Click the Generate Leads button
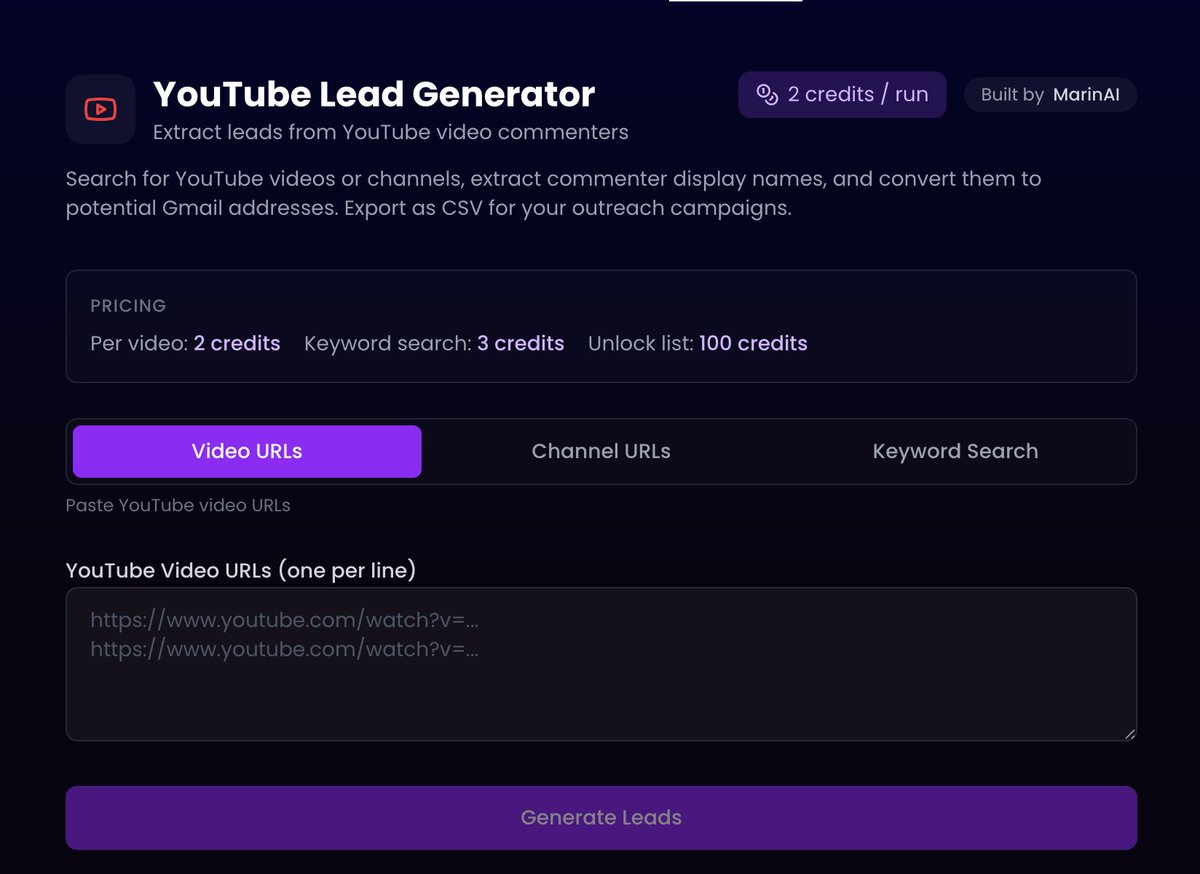 click(x=601, y=818)
